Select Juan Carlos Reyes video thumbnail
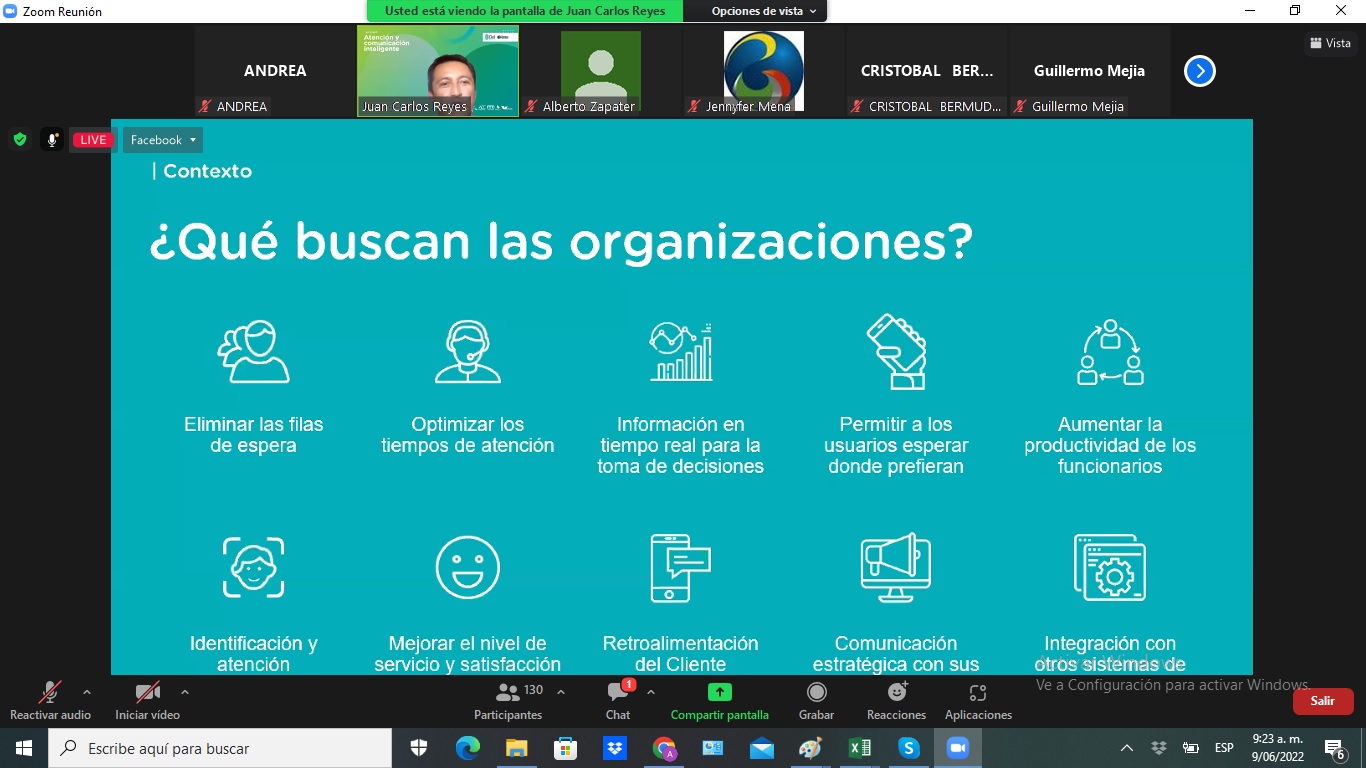This screenshot has height=768, width=1366. [x=438, y=71]
